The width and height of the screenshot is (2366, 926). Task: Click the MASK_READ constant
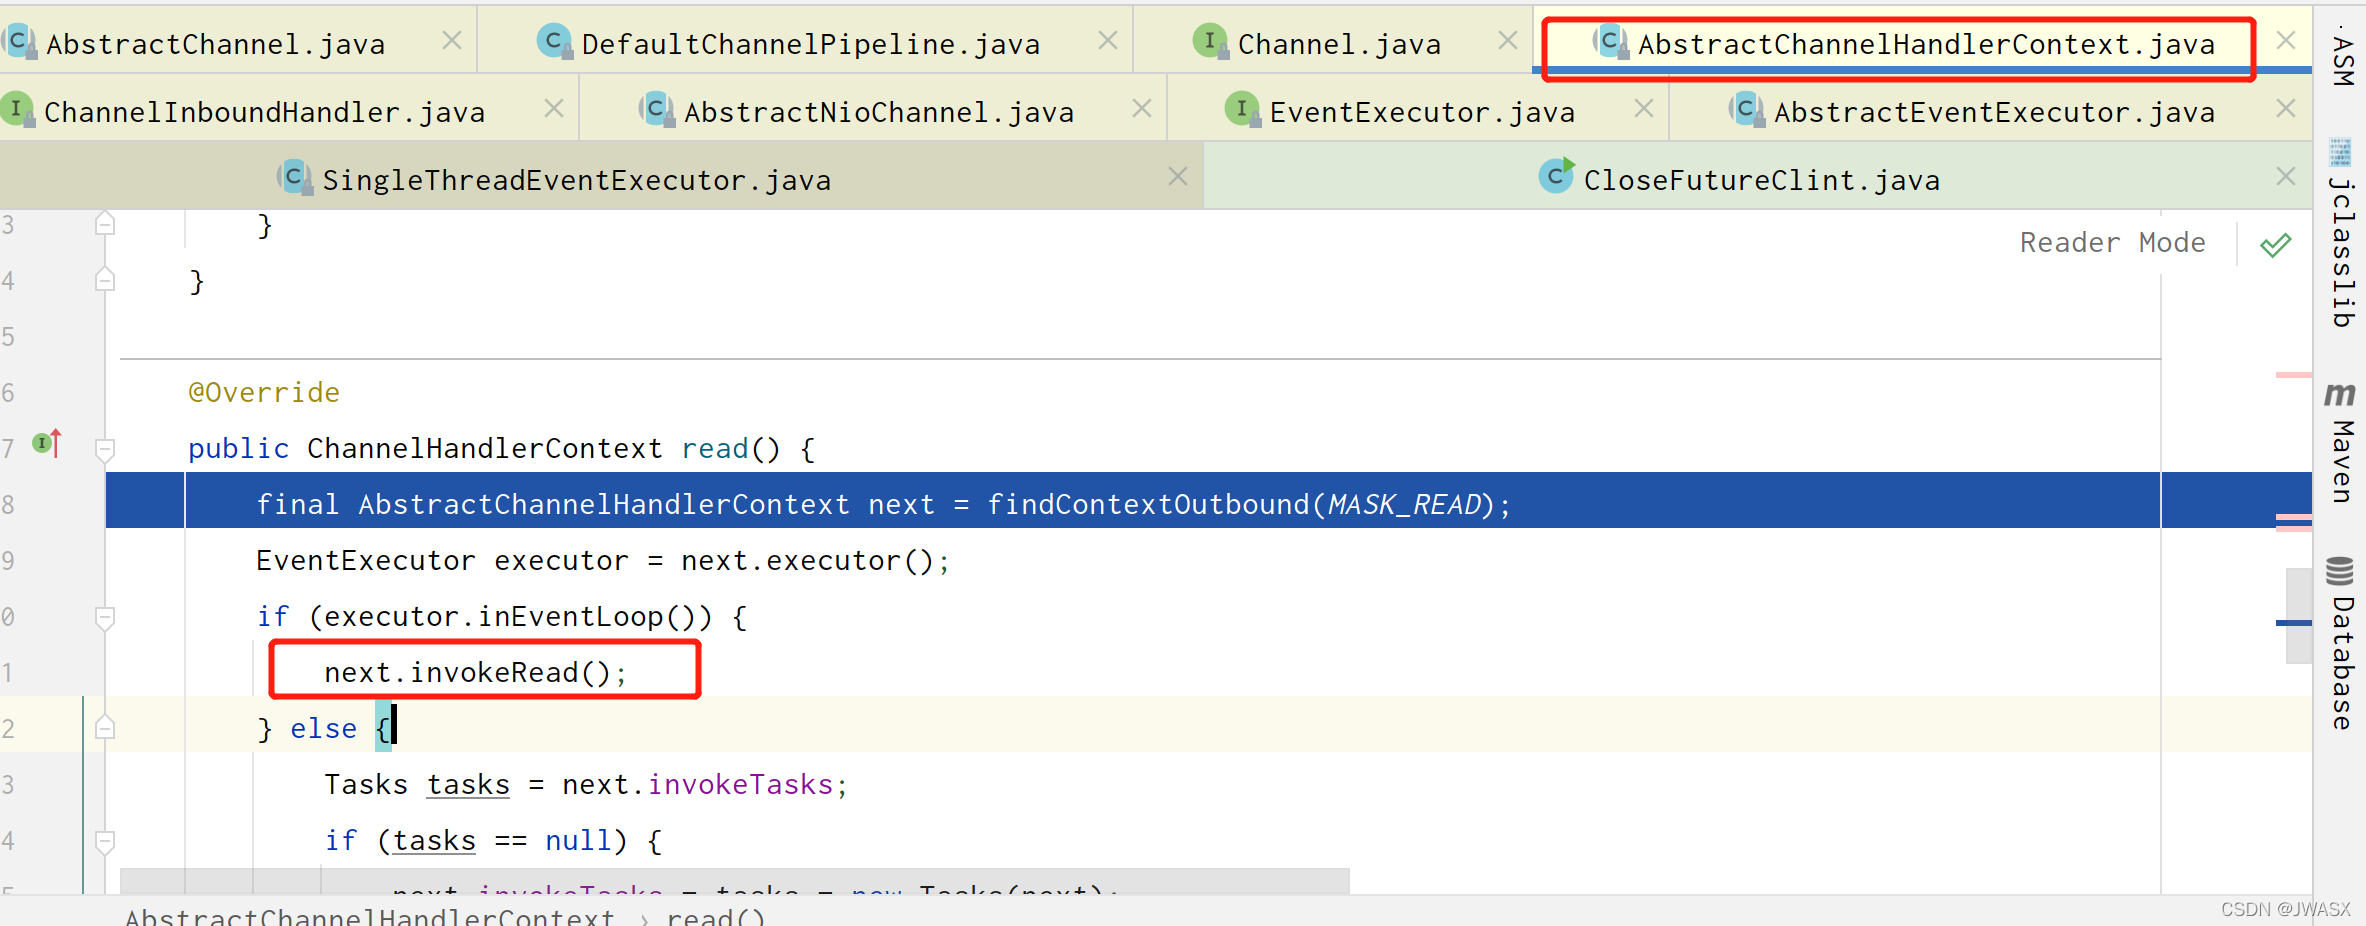click(1404, 504)
